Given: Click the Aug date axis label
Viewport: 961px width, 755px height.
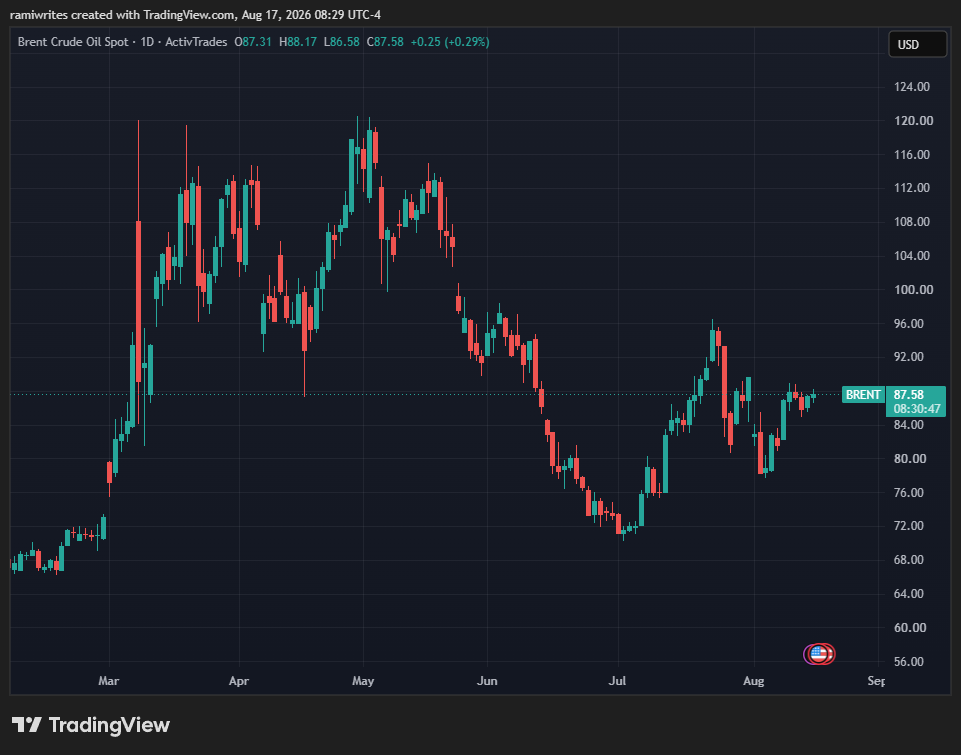Looking at the screenshot, I should click(753, 681).
